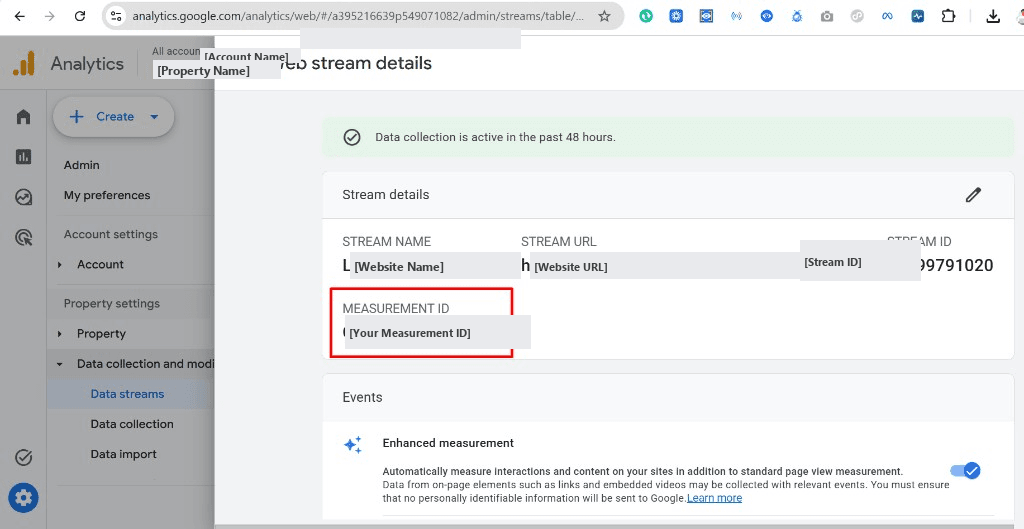Image resolution: width=1024 pixels, height=529 pixels.
Task: Click the MEASUREMENT ID label
Action: (396, 308)
